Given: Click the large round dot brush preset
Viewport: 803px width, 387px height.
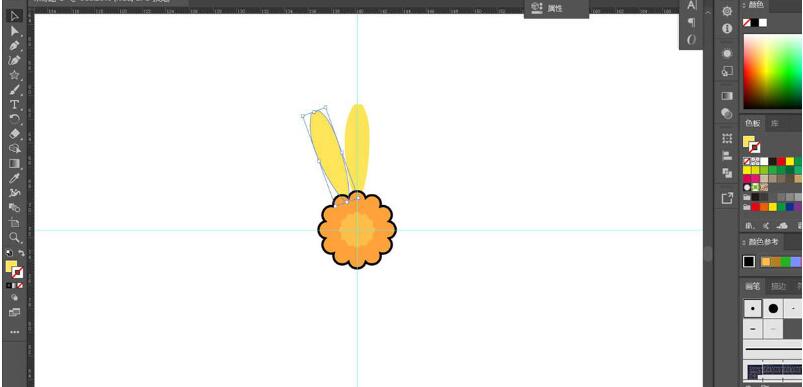Looking at the screenshot, I should (773, 309).
